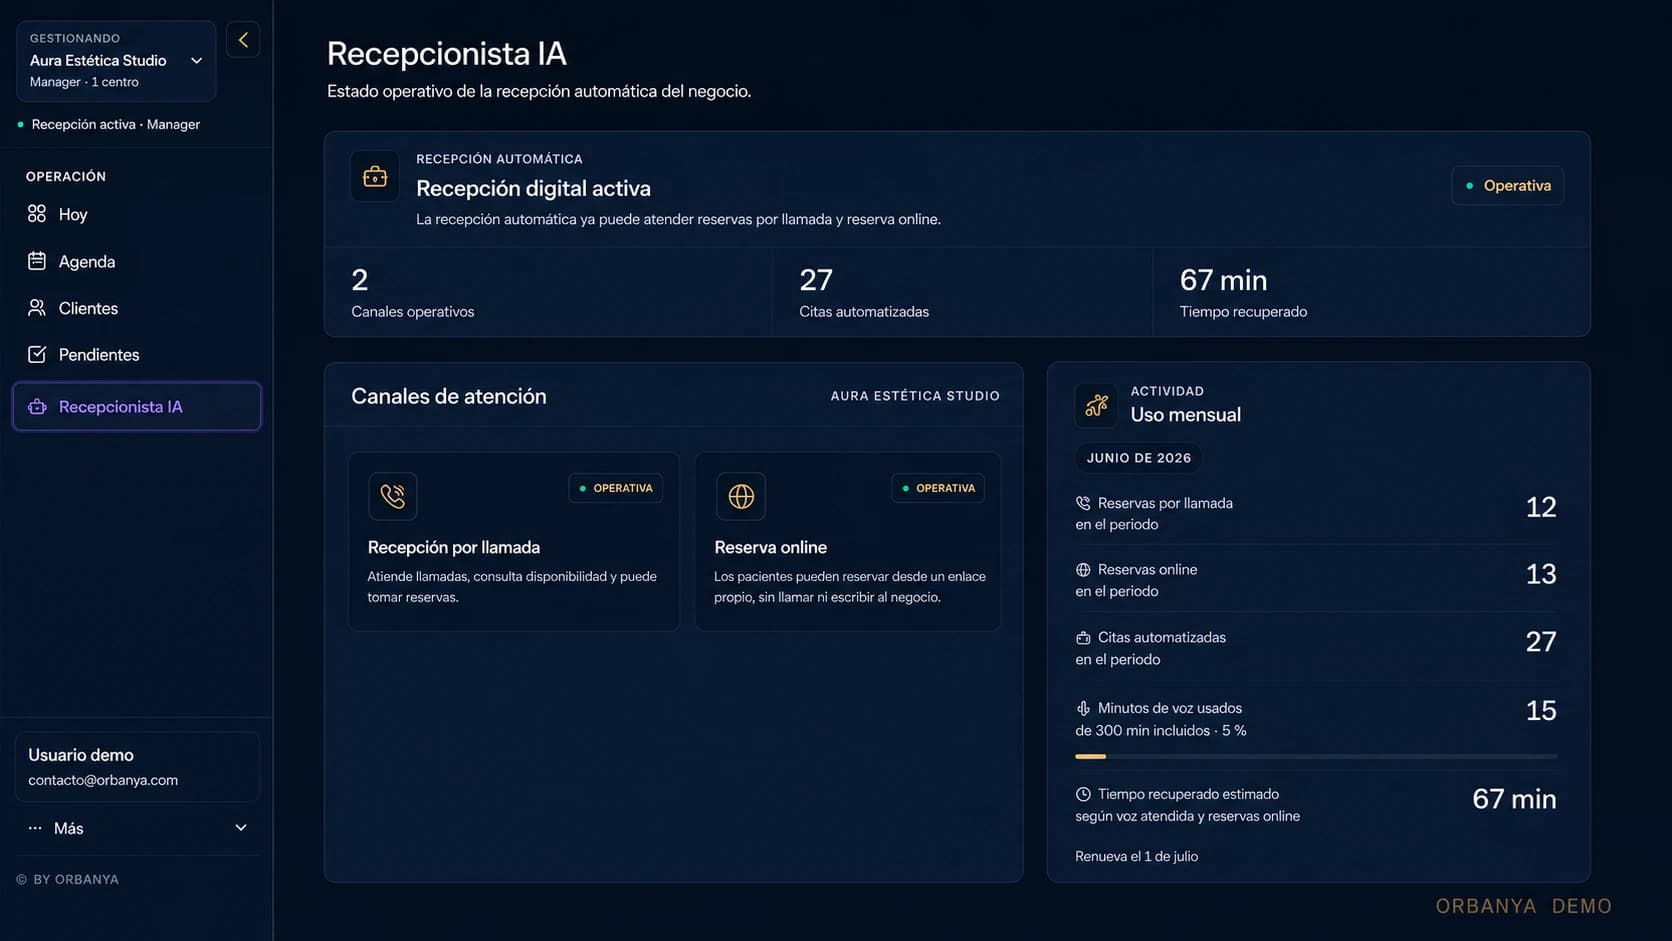The width and height of the screenshot is (1672, 941).
Task: Click the phone icon in Recepción por llamada
Action: click(x=393, y=496)
